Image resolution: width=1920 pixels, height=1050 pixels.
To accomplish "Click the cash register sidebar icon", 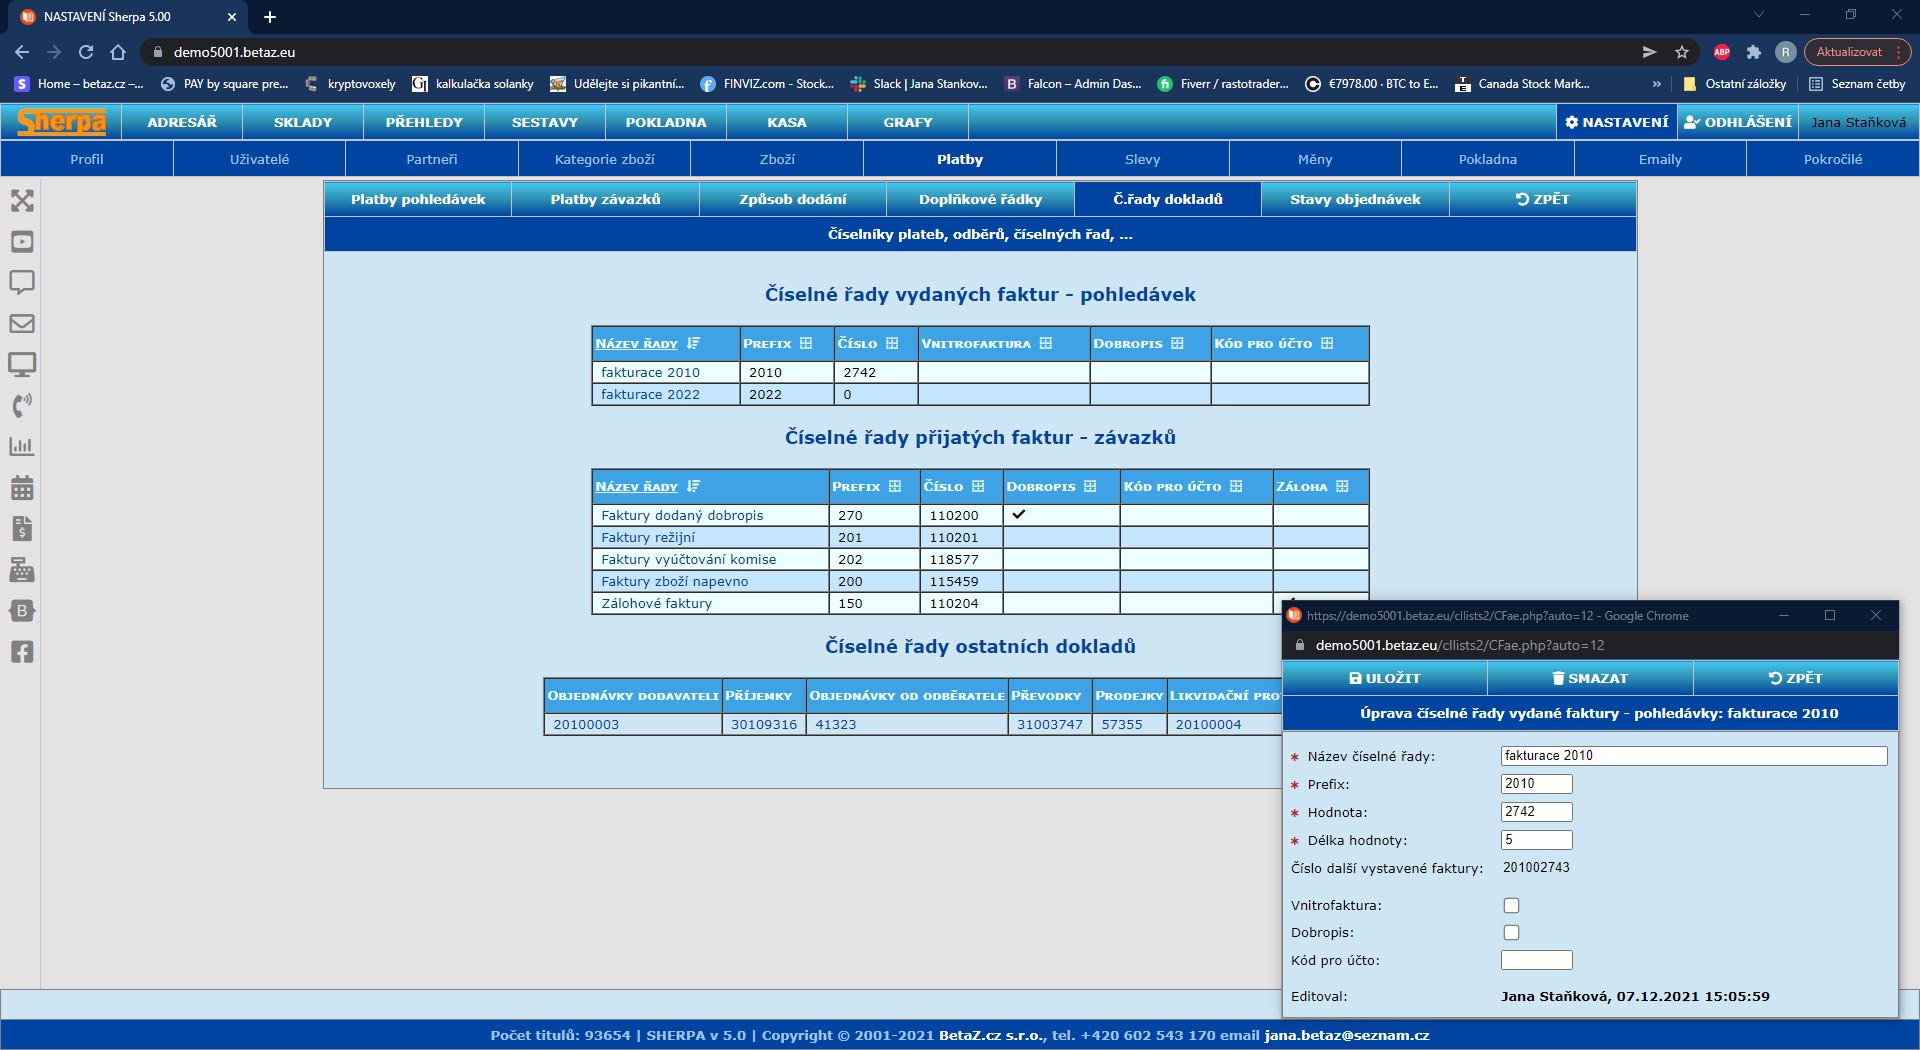I will coord(22,570).
